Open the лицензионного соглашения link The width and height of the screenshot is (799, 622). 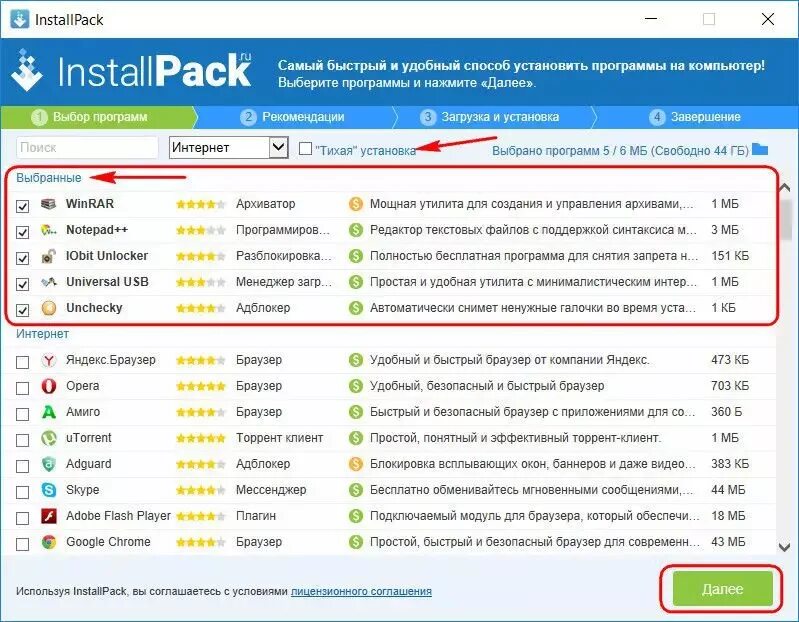click(x=361, y=591)
